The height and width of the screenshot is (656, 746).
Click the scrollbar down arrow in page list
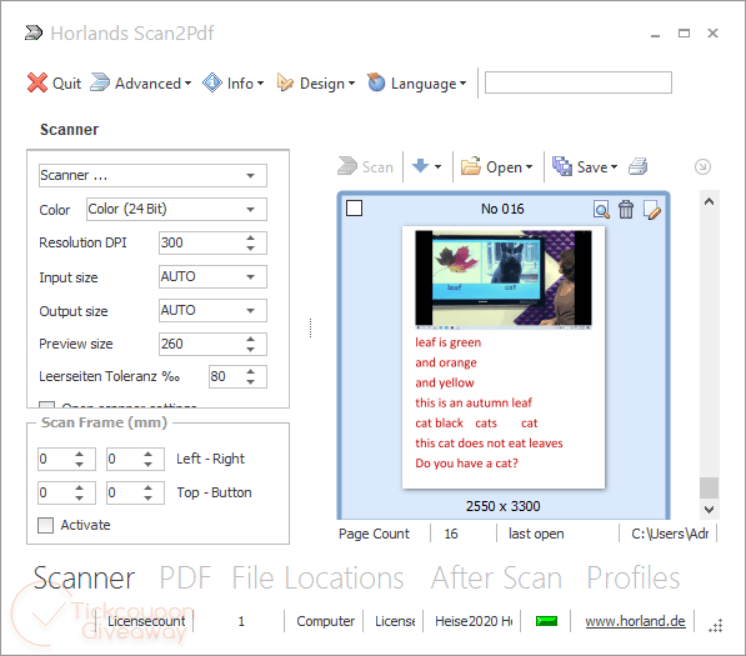709,509
